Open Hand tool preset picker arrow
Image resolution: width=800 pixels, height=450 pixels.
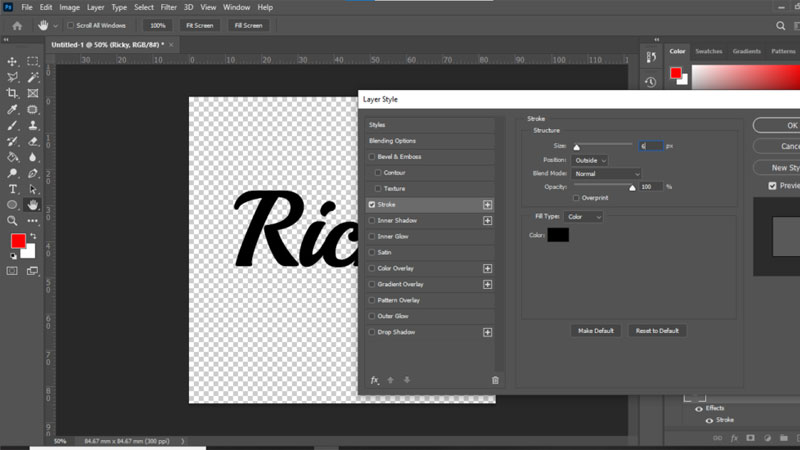[56, 26]
